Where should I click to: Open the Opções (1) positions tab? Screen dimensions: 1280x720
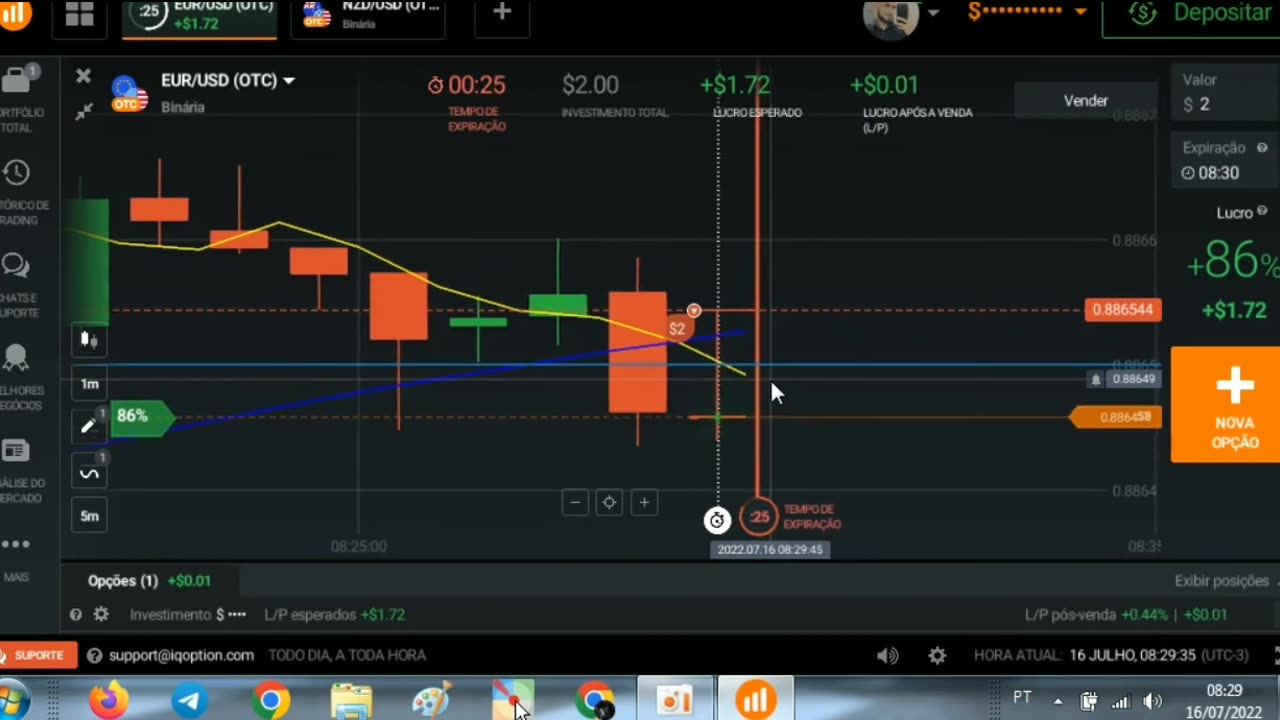click(149, 581)
